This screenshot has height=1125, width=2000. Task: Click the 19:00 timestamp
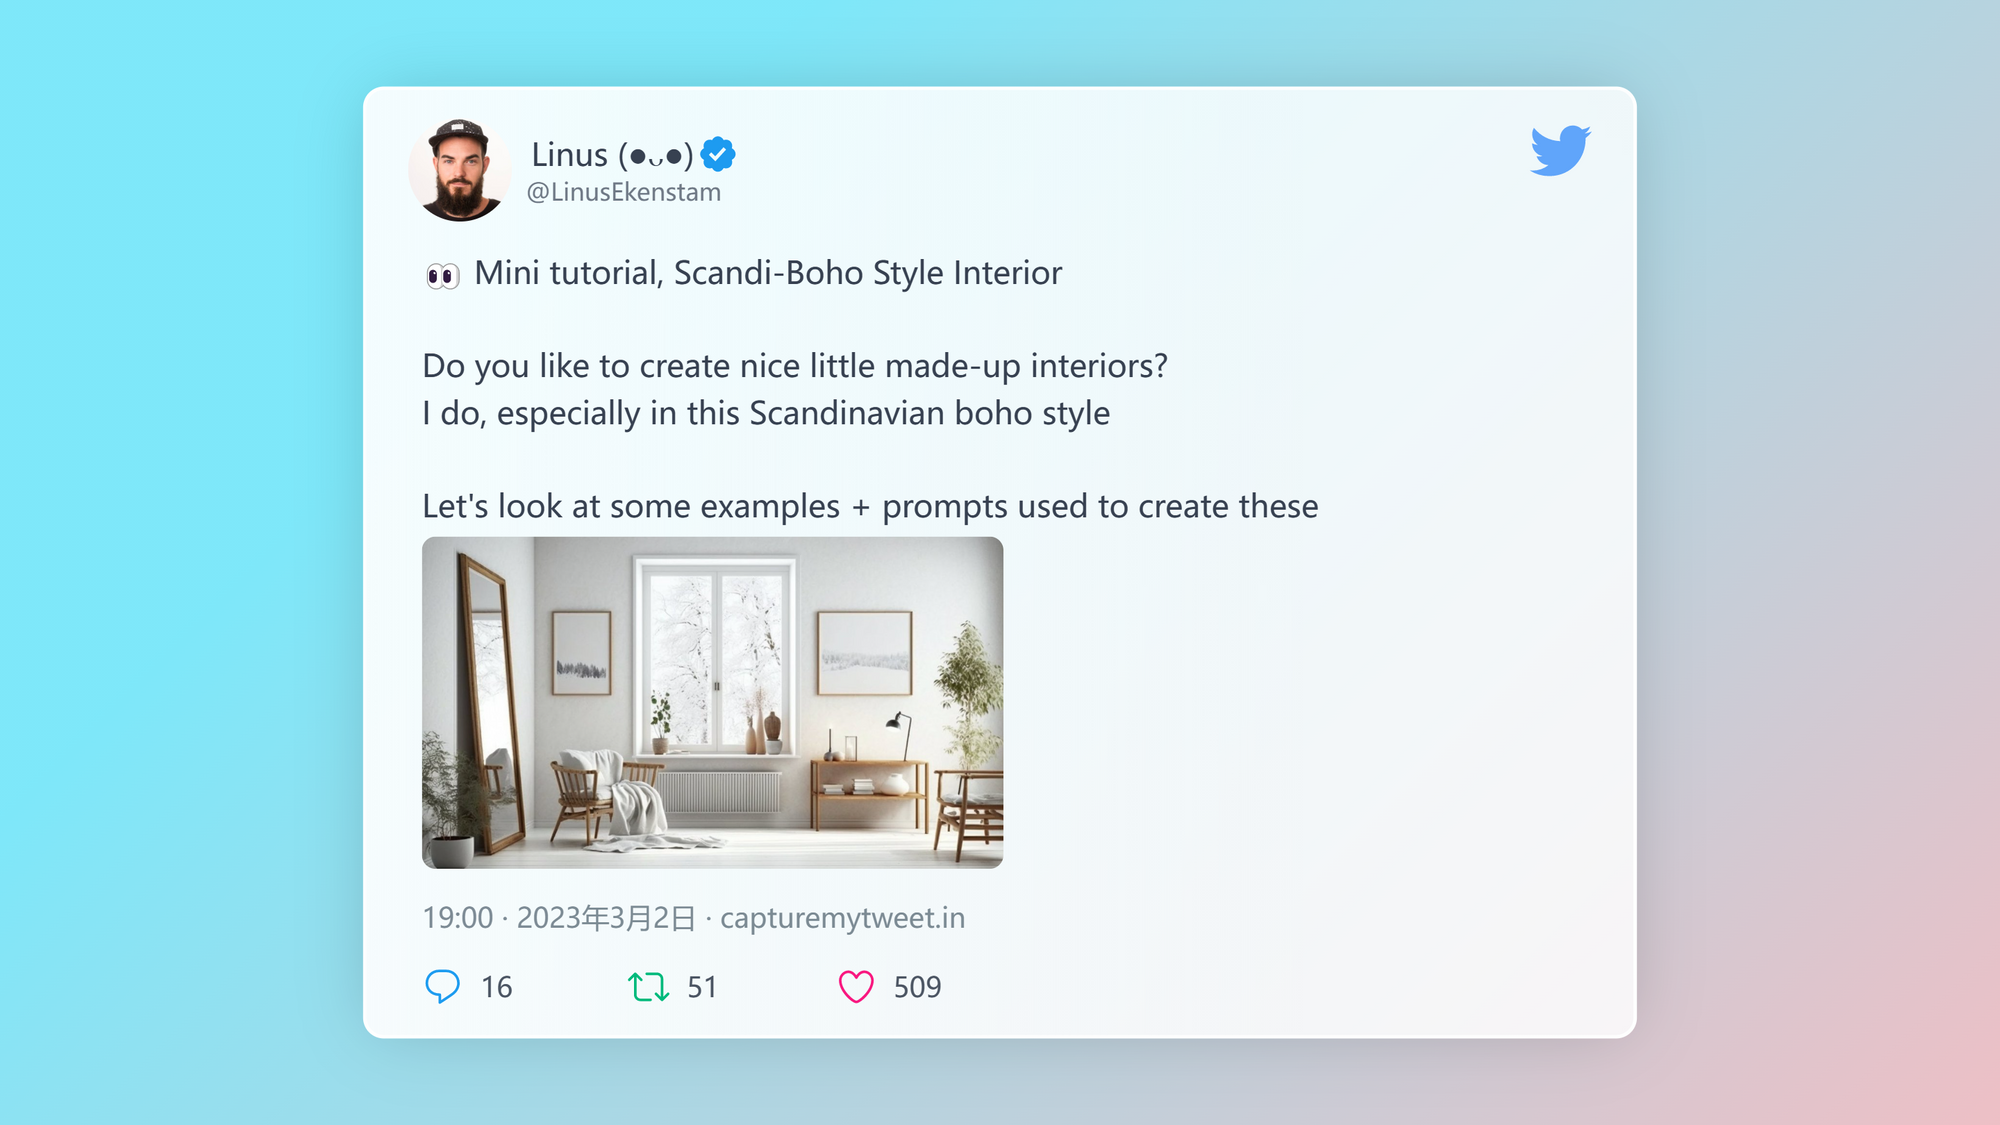[458, 918]
